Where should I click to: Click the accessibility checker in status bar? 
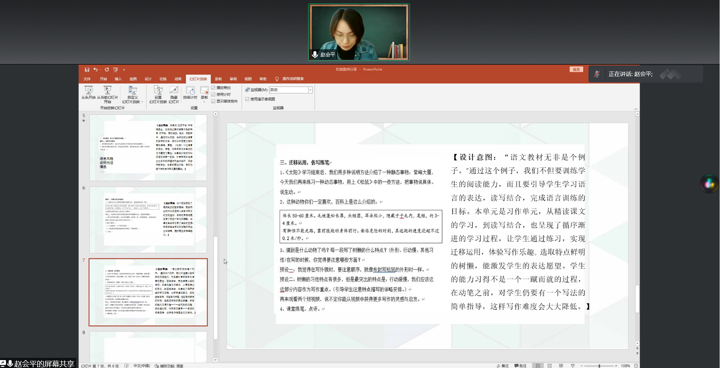click(169, 366)
